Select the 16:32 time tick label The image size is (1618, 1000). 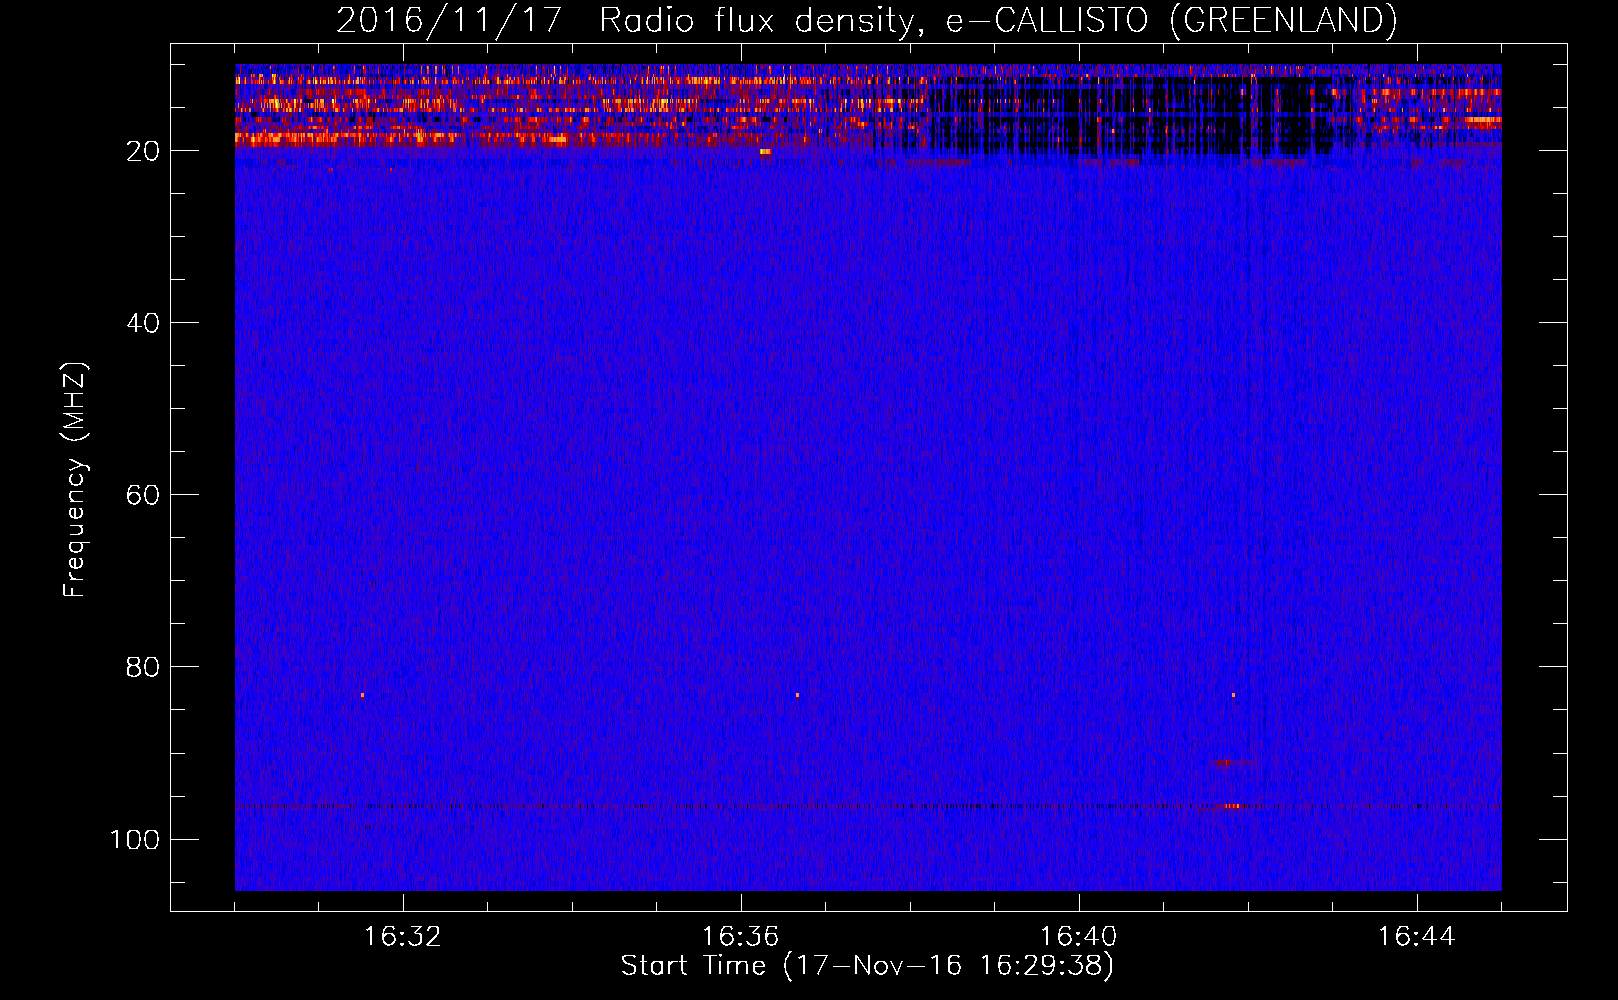tap(402, 937)
